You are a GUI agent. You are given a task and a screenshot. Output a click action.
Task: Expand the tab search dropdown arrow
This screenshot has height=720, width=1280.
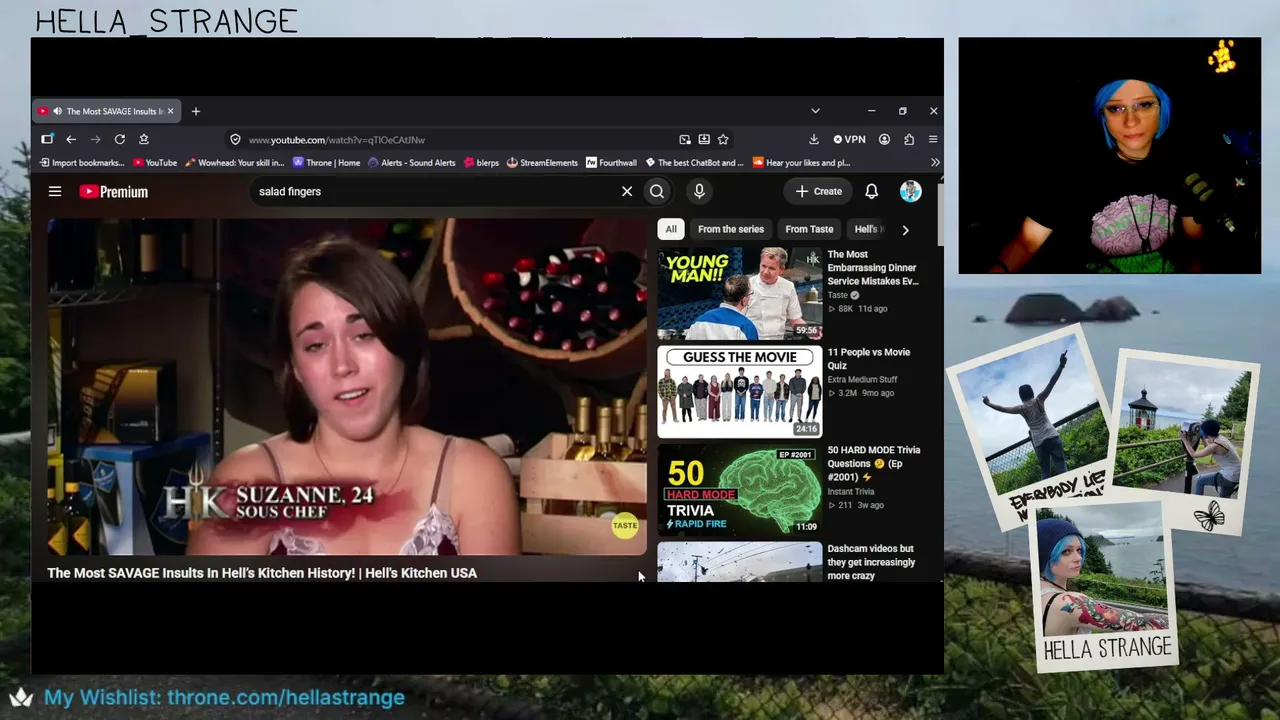click(x=815, y=111)
